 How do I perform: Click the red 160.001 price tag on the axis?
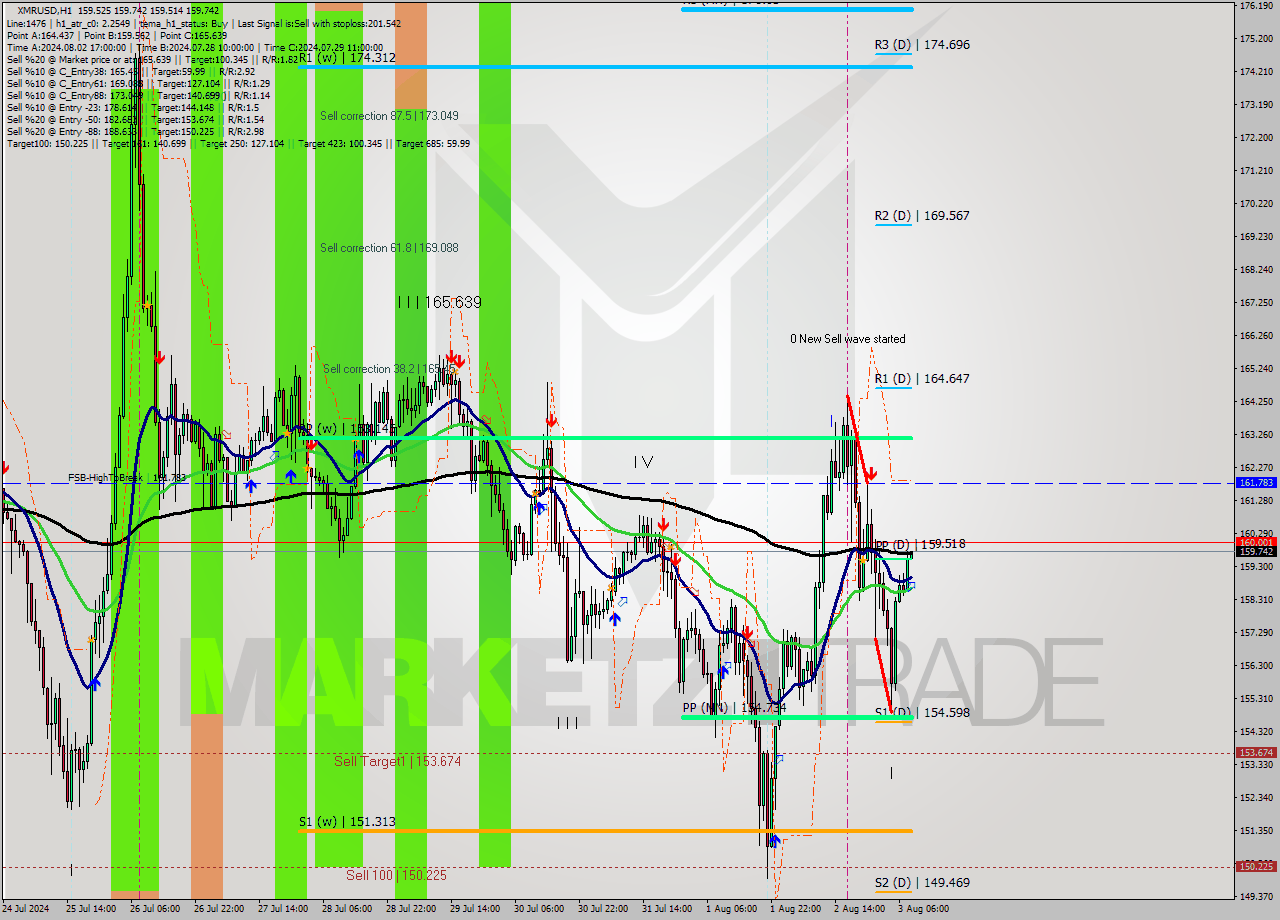coord(1256,542)
